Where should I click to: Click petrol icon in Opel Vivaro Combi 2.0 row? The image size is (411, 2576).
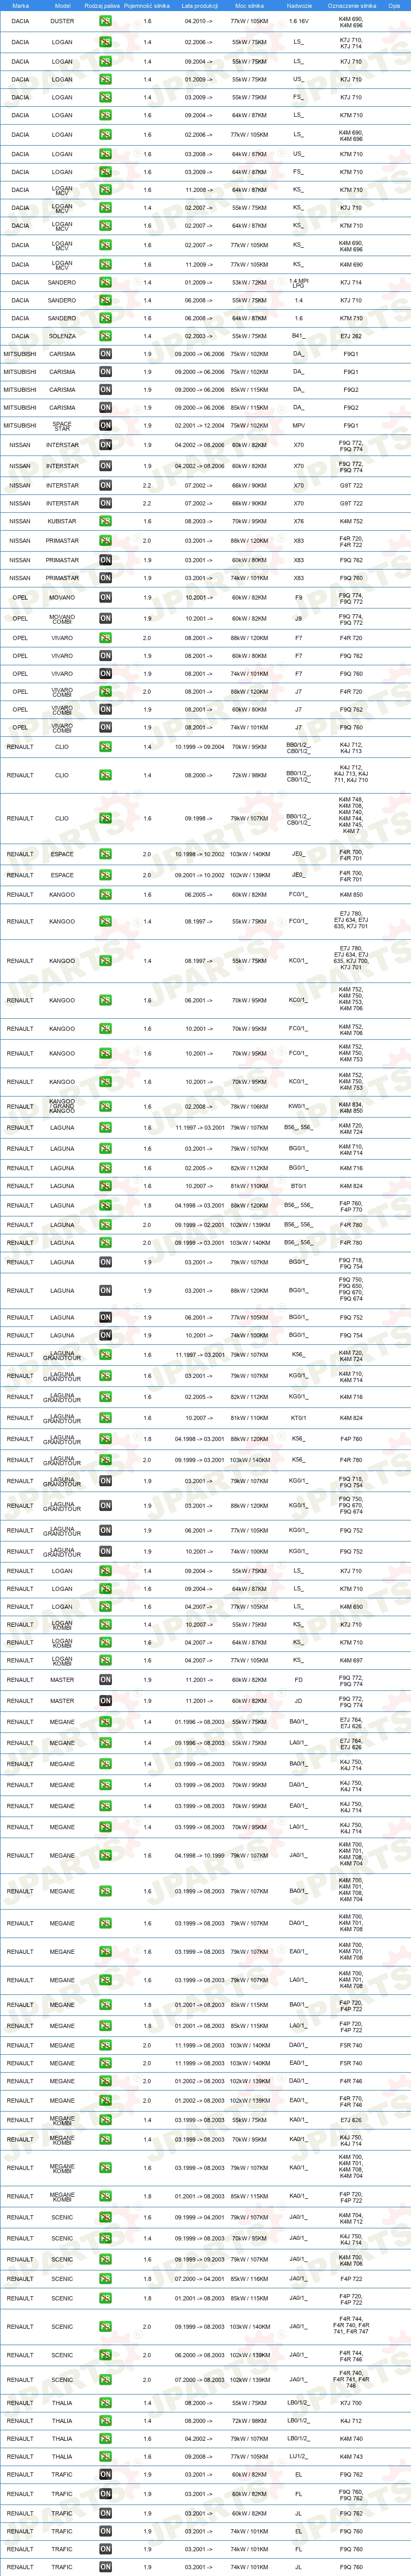(x=105, y=691)
